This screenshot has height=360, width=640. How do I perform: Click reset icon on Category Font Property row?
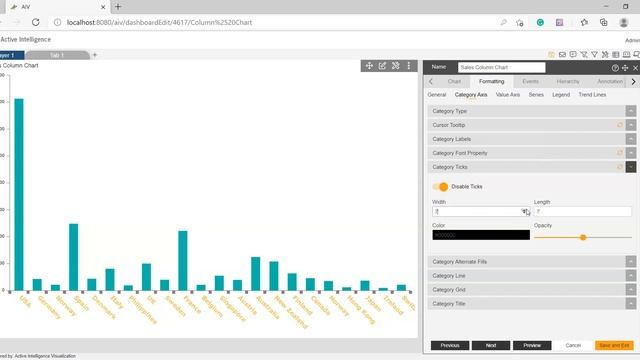pyautogui.click(x=620, y=153)
